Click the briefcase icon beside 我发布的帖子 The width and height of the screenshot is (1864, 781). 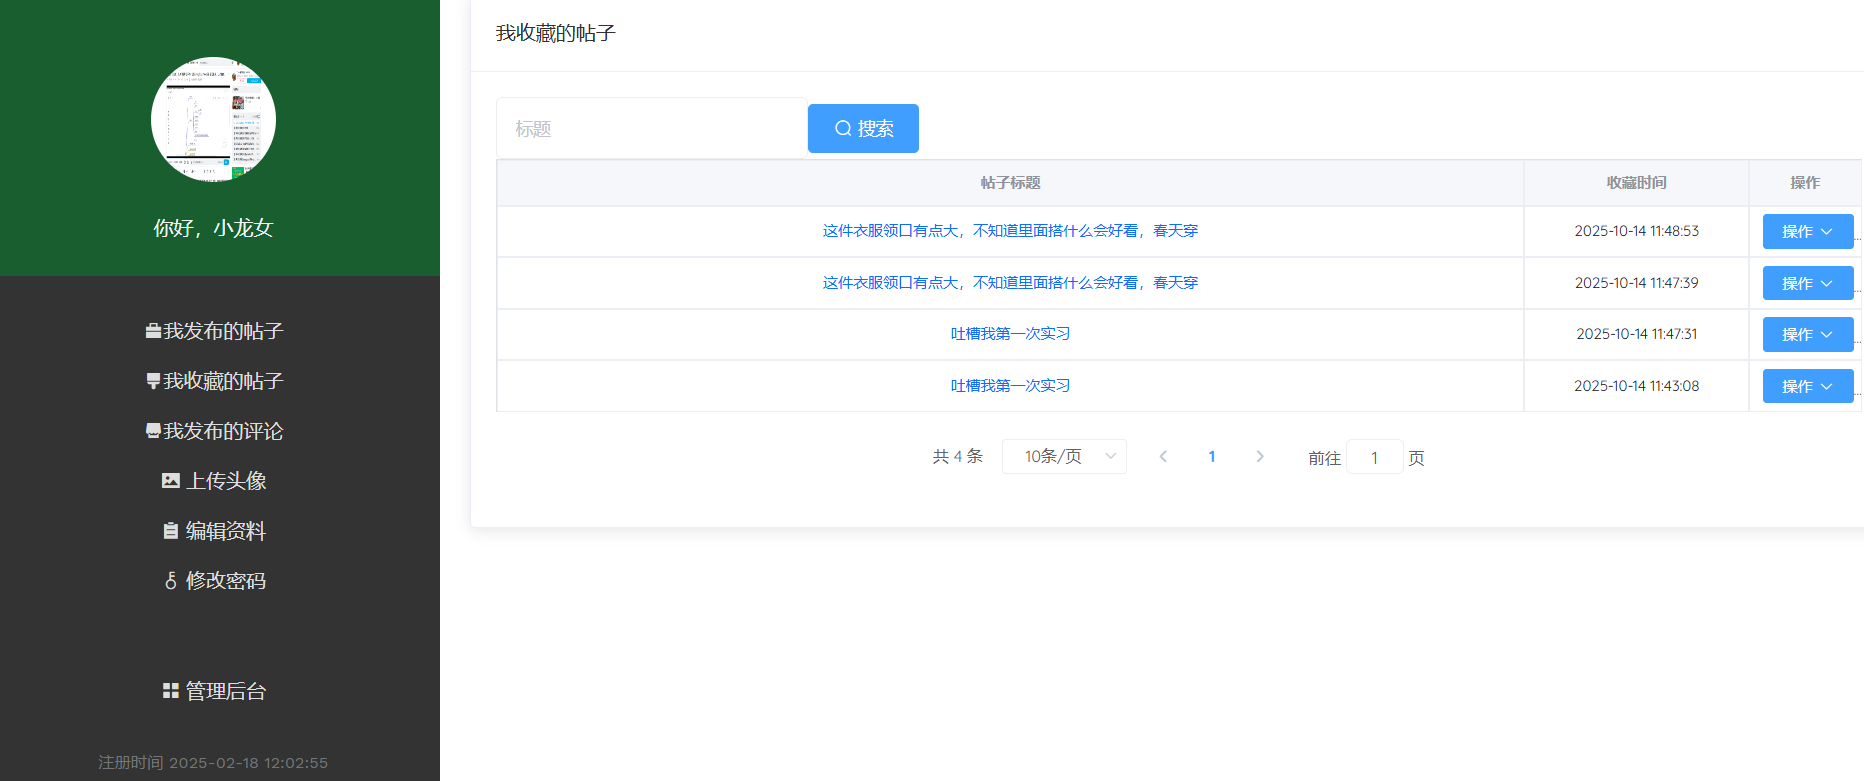(x=153, y=331)
